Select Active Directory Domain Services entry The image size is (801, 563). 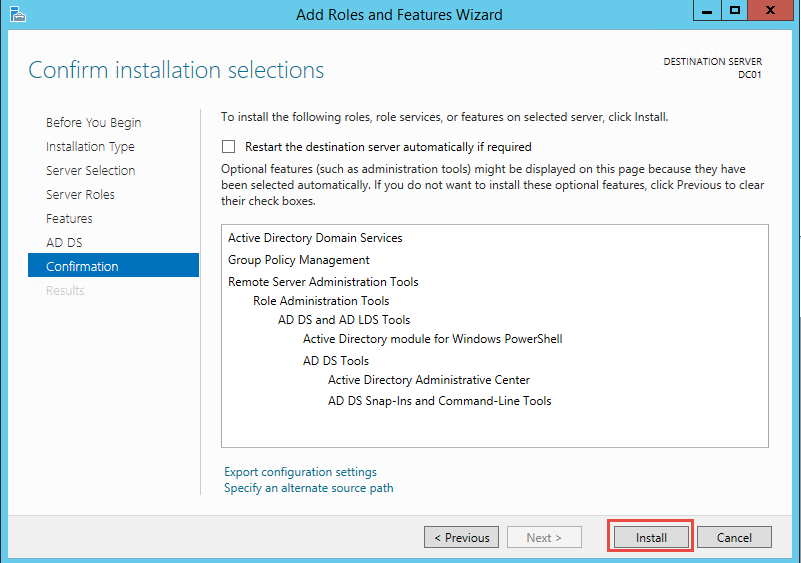click(315, 238)
